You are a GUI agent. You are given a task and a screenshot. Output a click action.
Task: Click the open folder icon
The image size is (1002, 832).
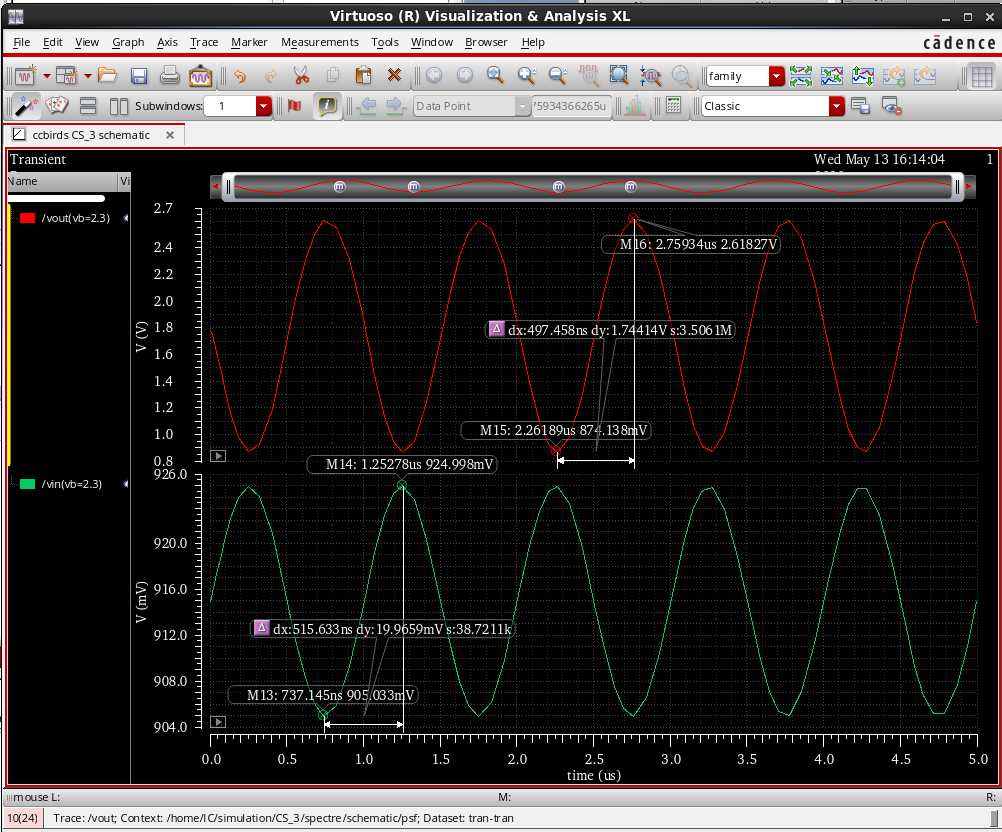coord(108,76)
